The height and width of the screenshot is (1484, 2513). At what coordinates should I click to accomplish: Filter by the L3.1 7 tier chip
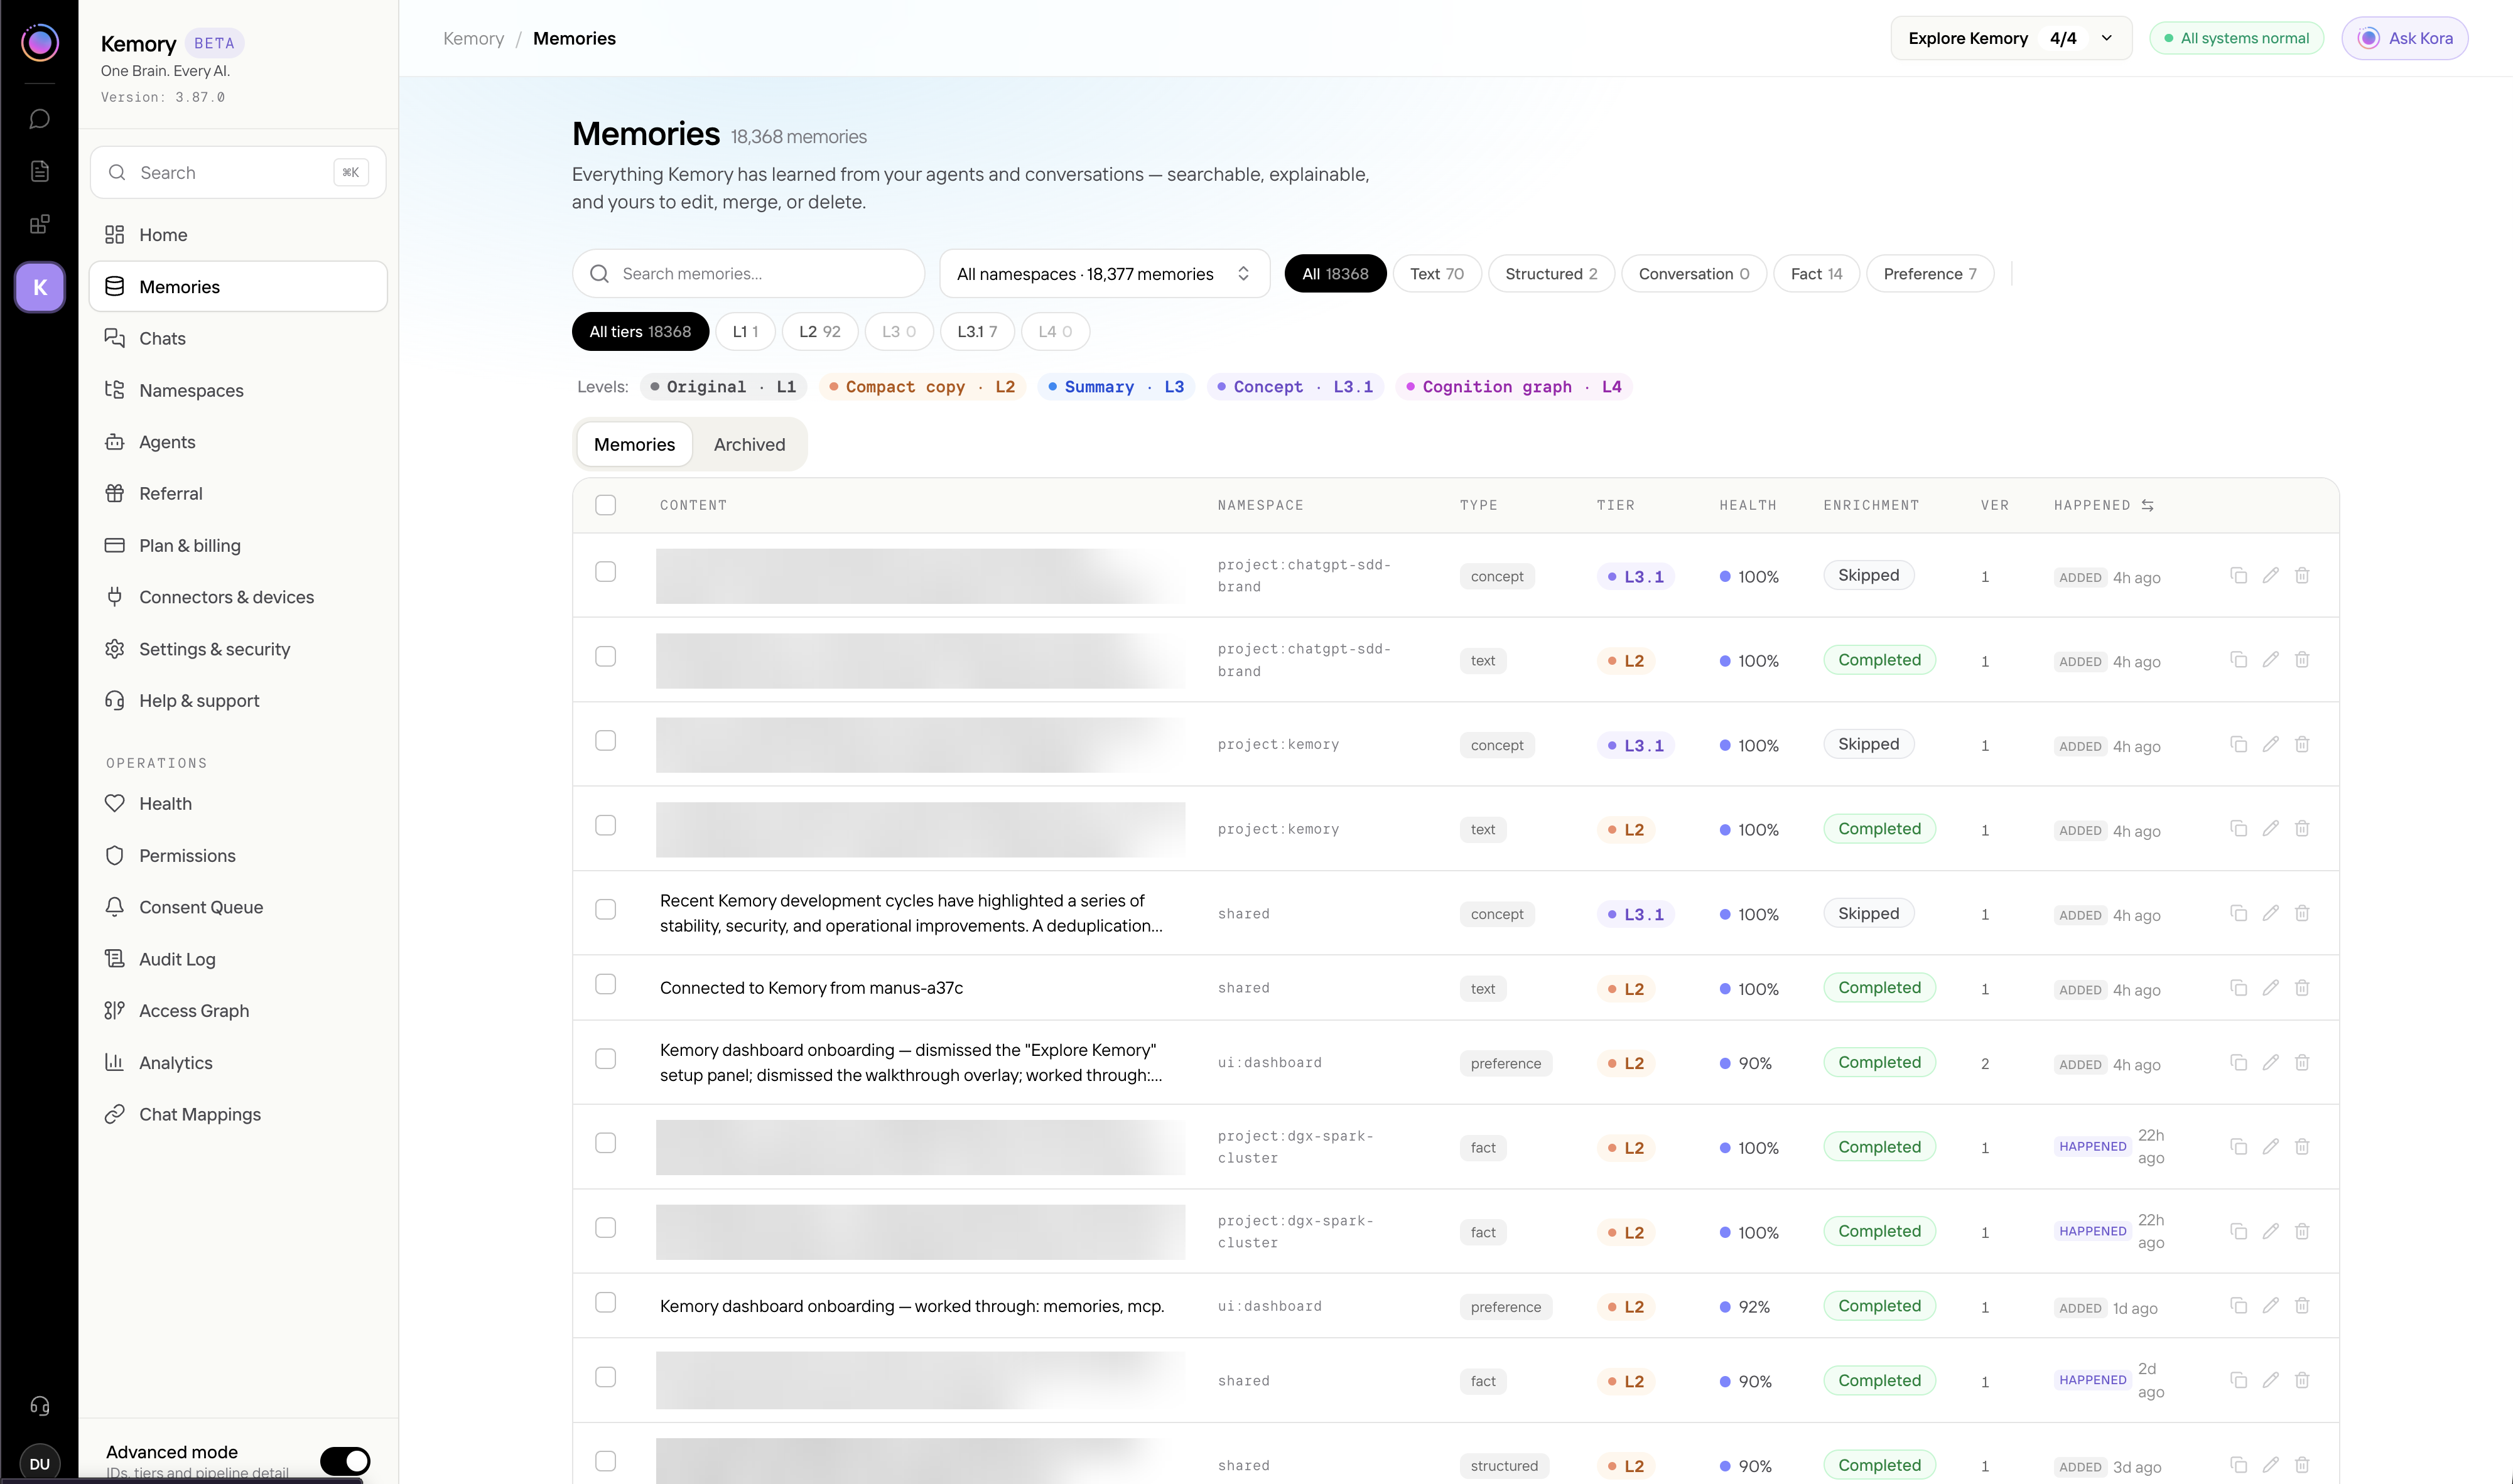pyautogui.click(x=976, y=332)
